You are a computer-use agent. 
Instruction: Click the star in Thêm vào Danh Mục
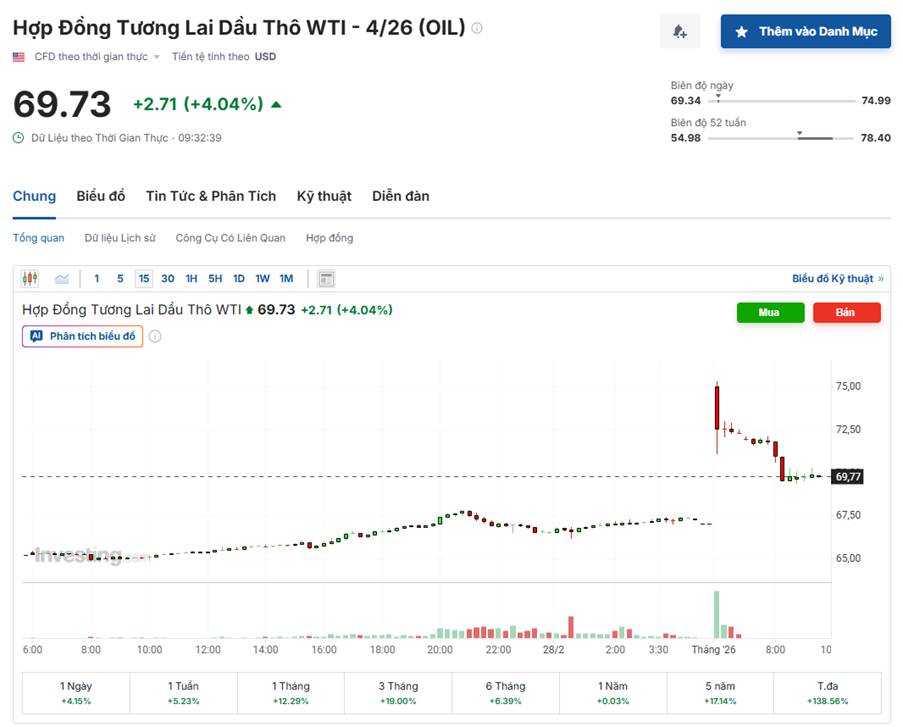[739, 31]
